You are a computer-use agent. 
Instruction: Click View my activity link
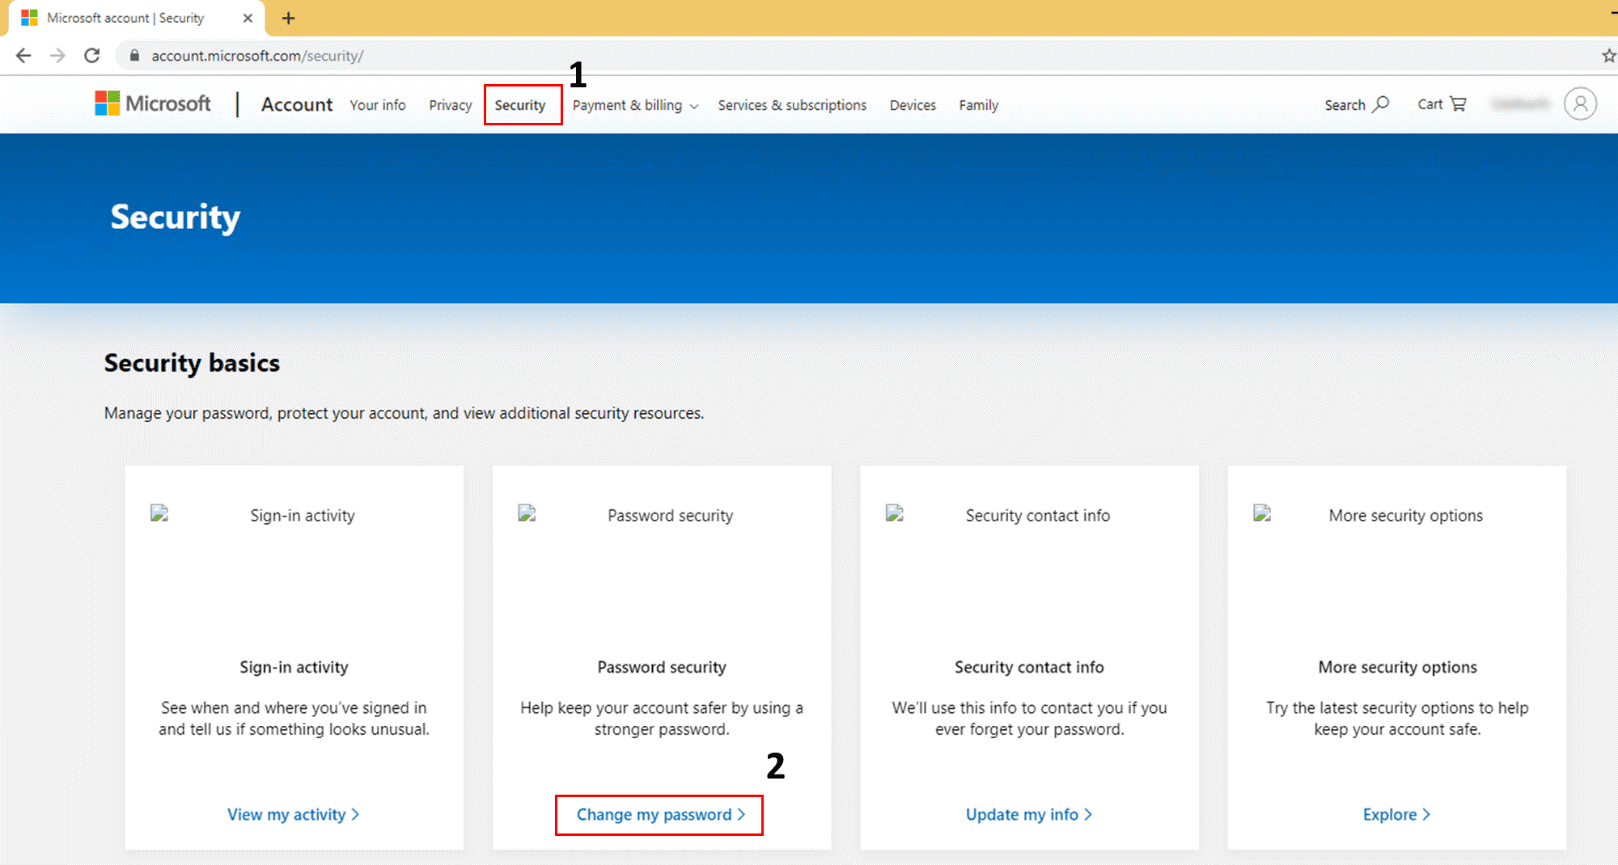[x=293, y=814]
